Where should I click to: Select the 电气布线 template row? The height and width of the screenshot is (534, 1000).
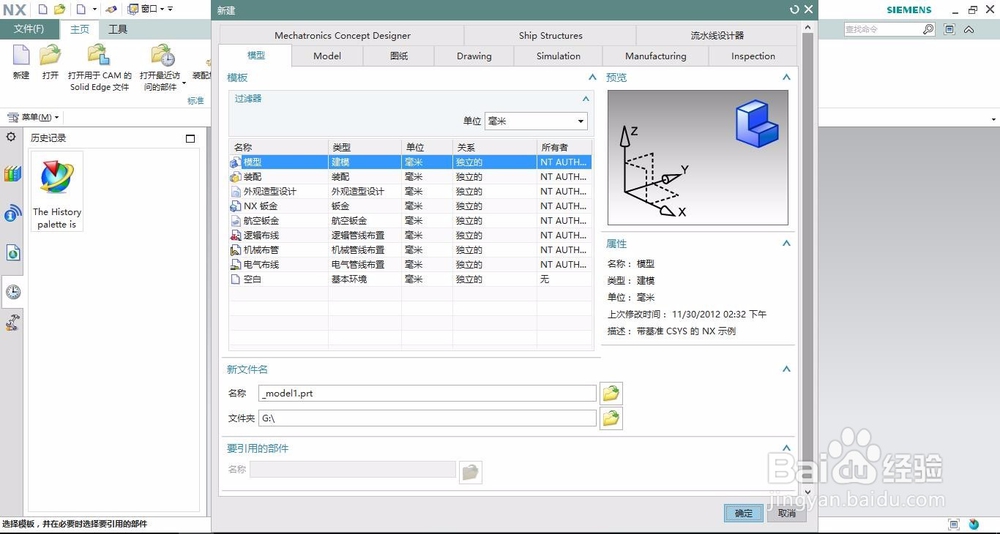410,265
